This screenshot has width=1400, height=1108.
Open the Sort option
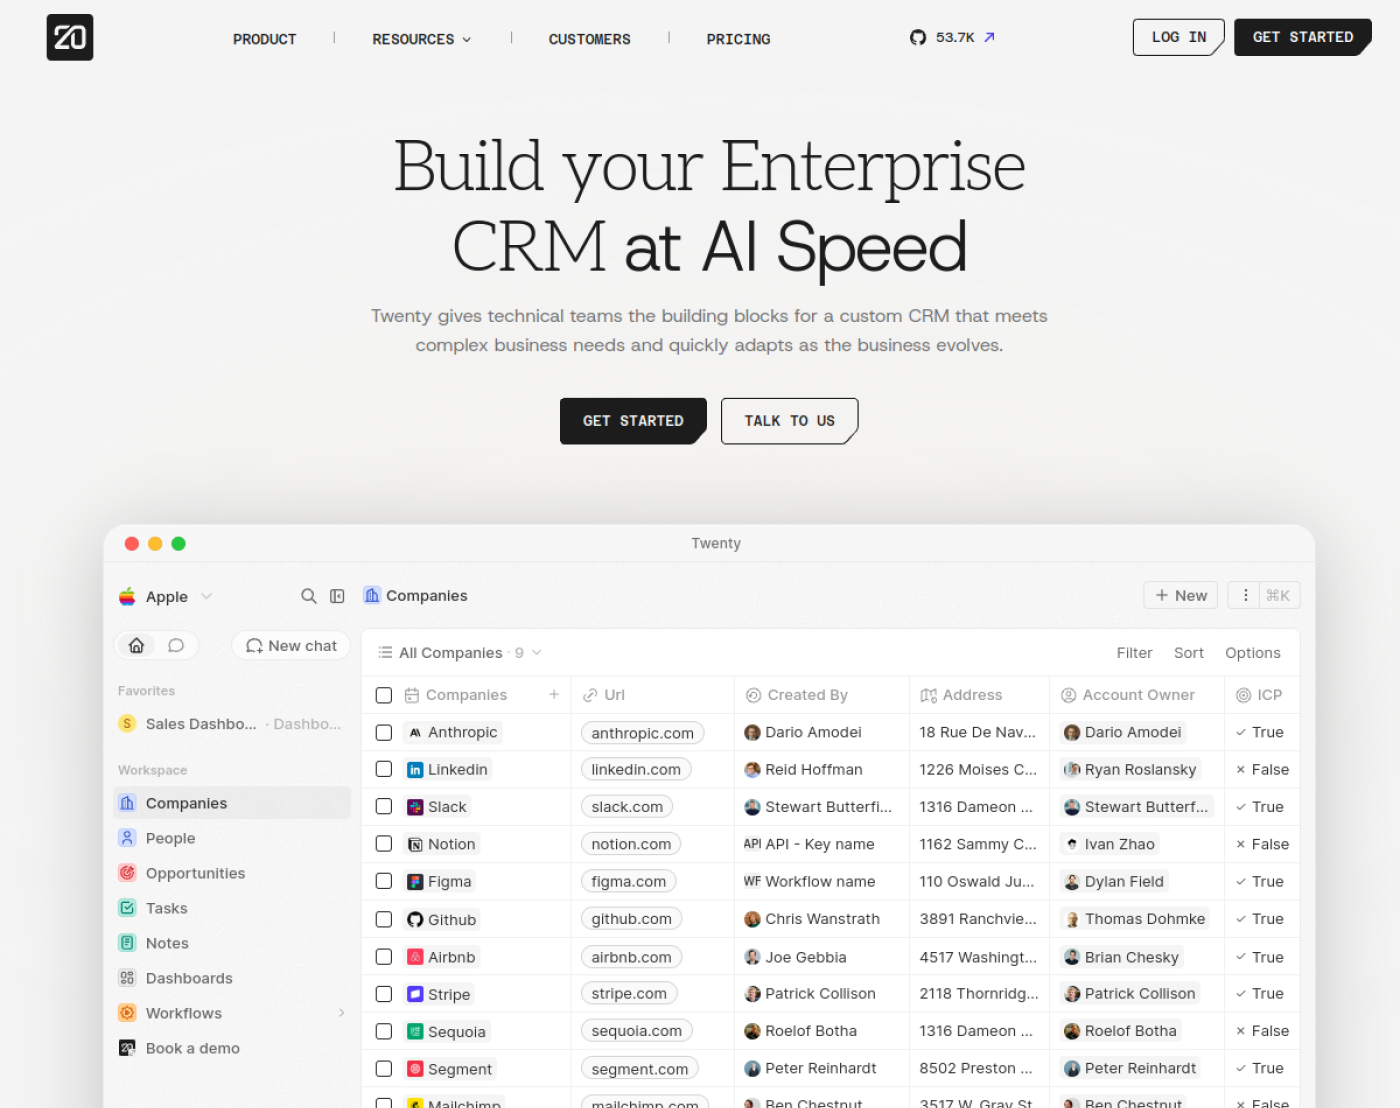[1188, 653]
